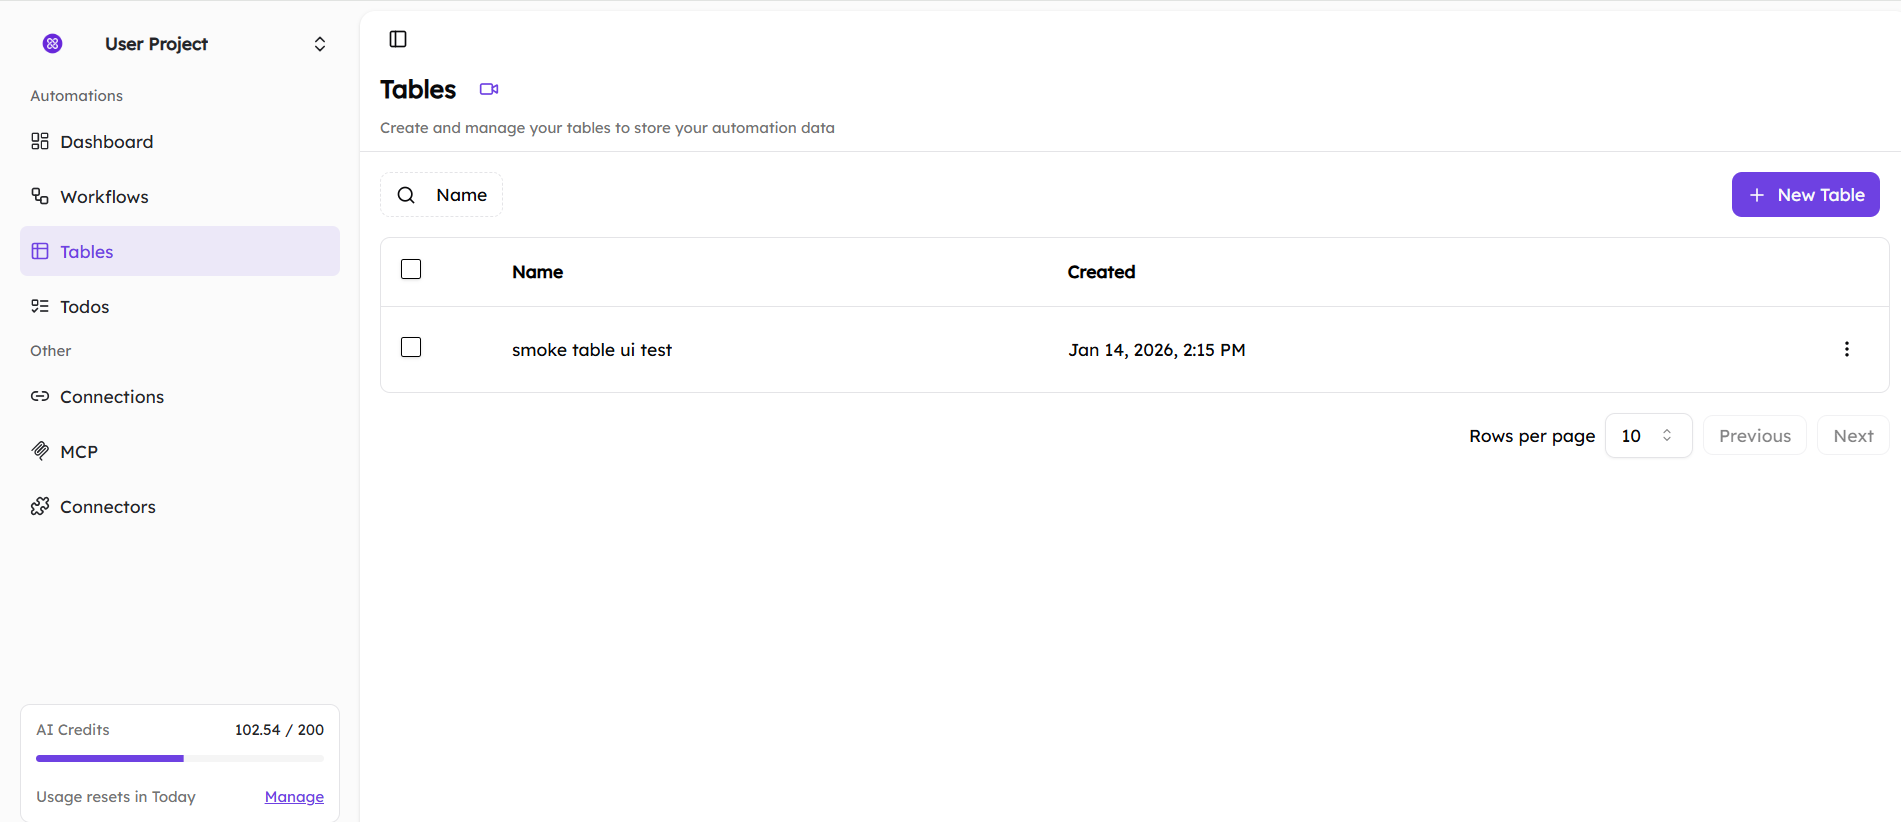Click the video tutorial icon beside Tables

tap(489, 89)
